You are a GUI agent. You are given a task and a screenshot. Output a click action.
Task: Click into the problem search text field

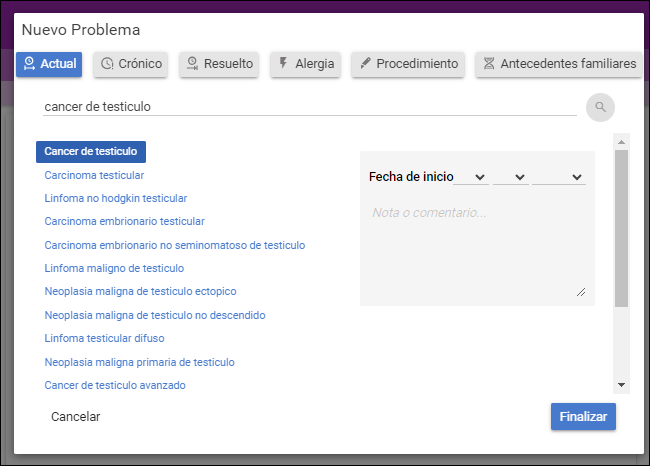coord(310,107)
